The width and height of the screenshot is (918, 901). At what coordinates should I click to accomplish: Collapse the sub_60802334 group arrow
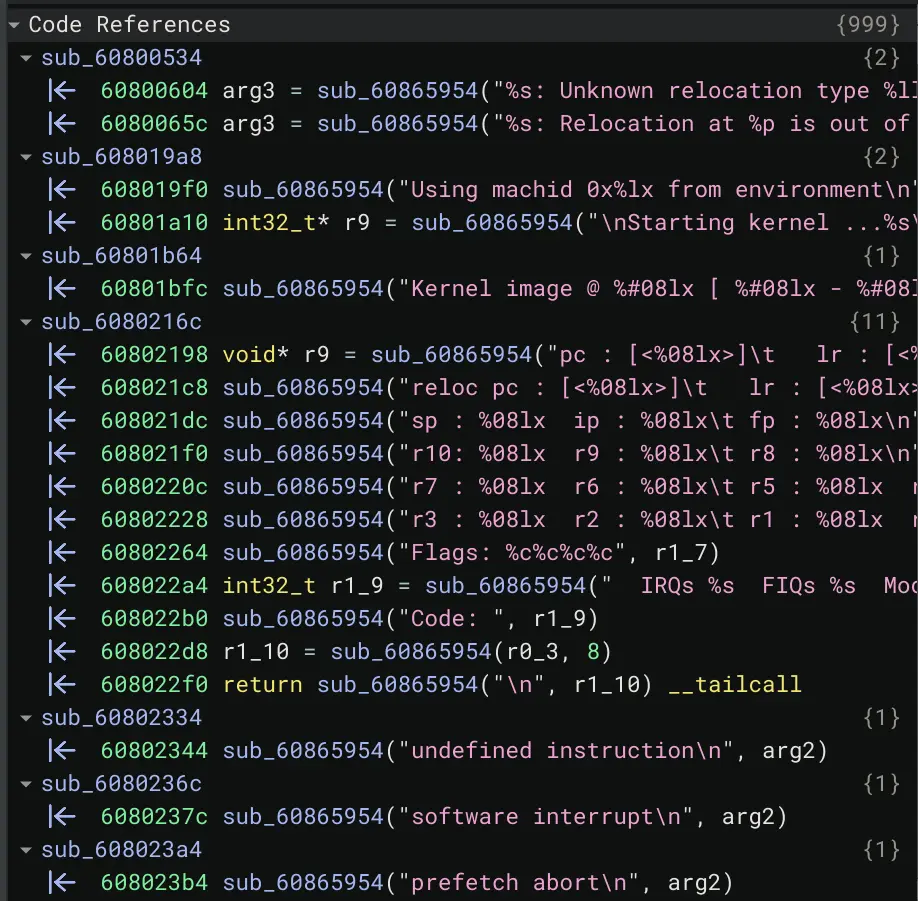tap(27, 718)
